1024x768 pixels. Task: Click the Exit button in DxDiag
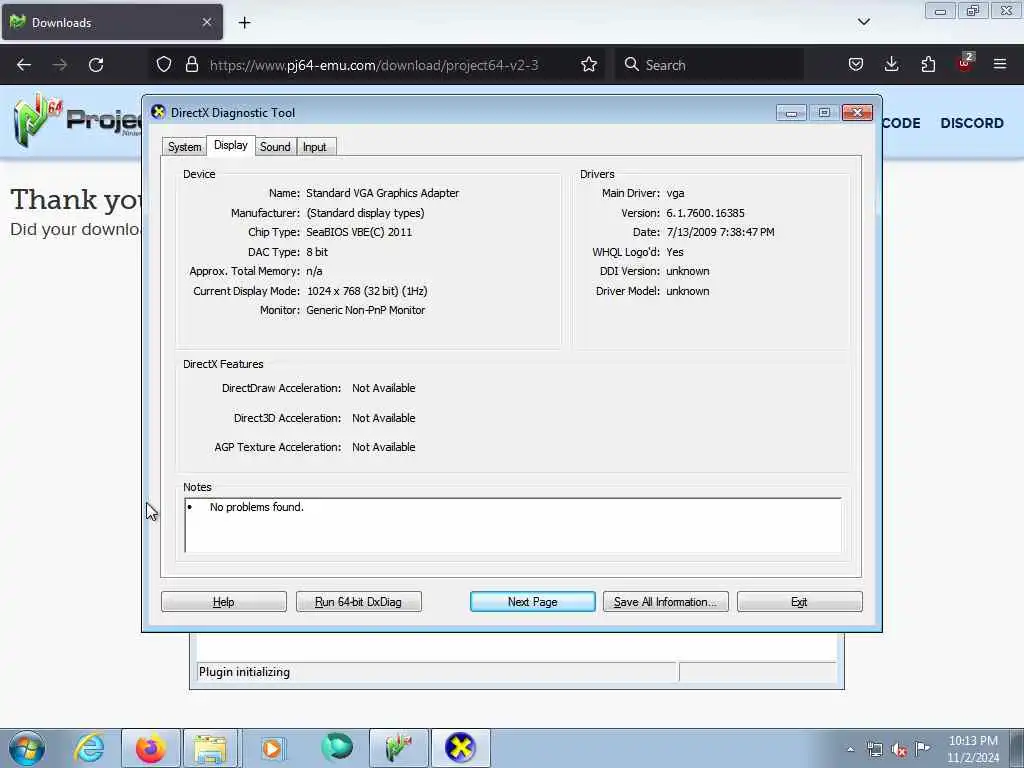click(799, 602)
